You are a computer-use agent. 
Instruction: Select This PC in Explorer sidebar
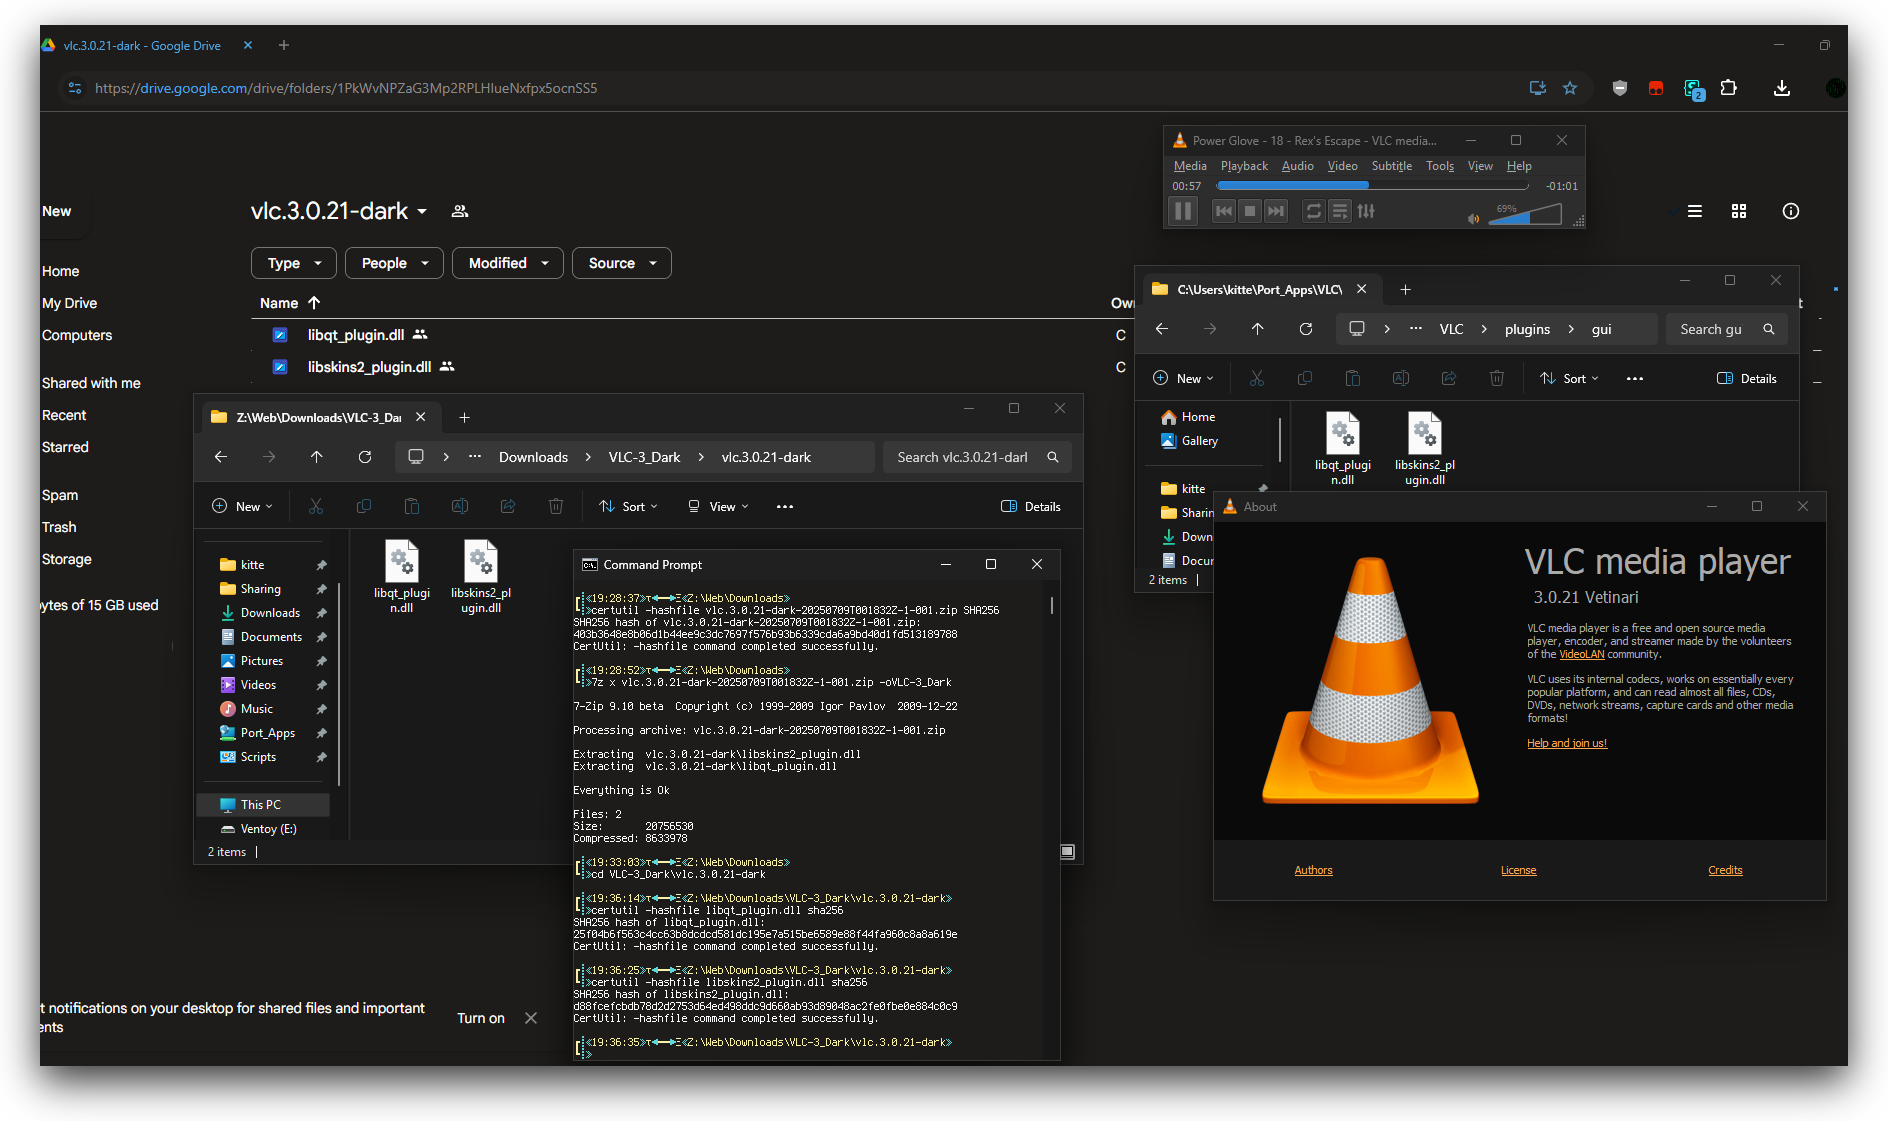[x=262, y=805]
